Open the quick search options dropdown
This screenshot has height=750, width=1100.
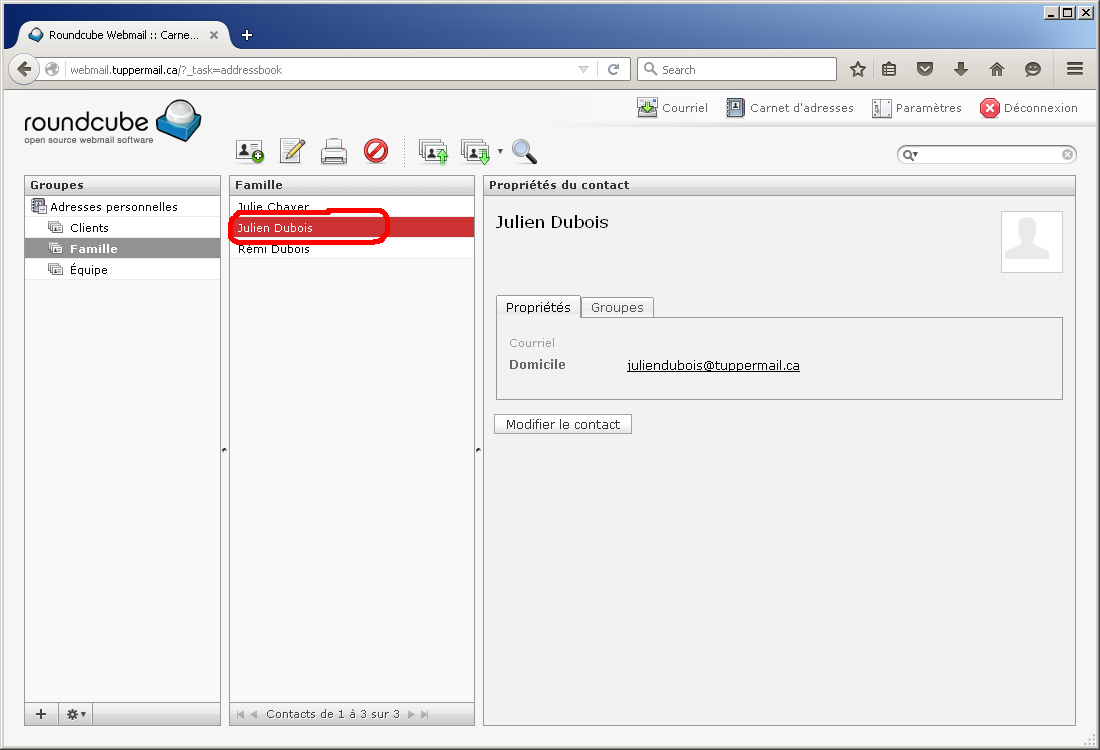pos(910,155)
